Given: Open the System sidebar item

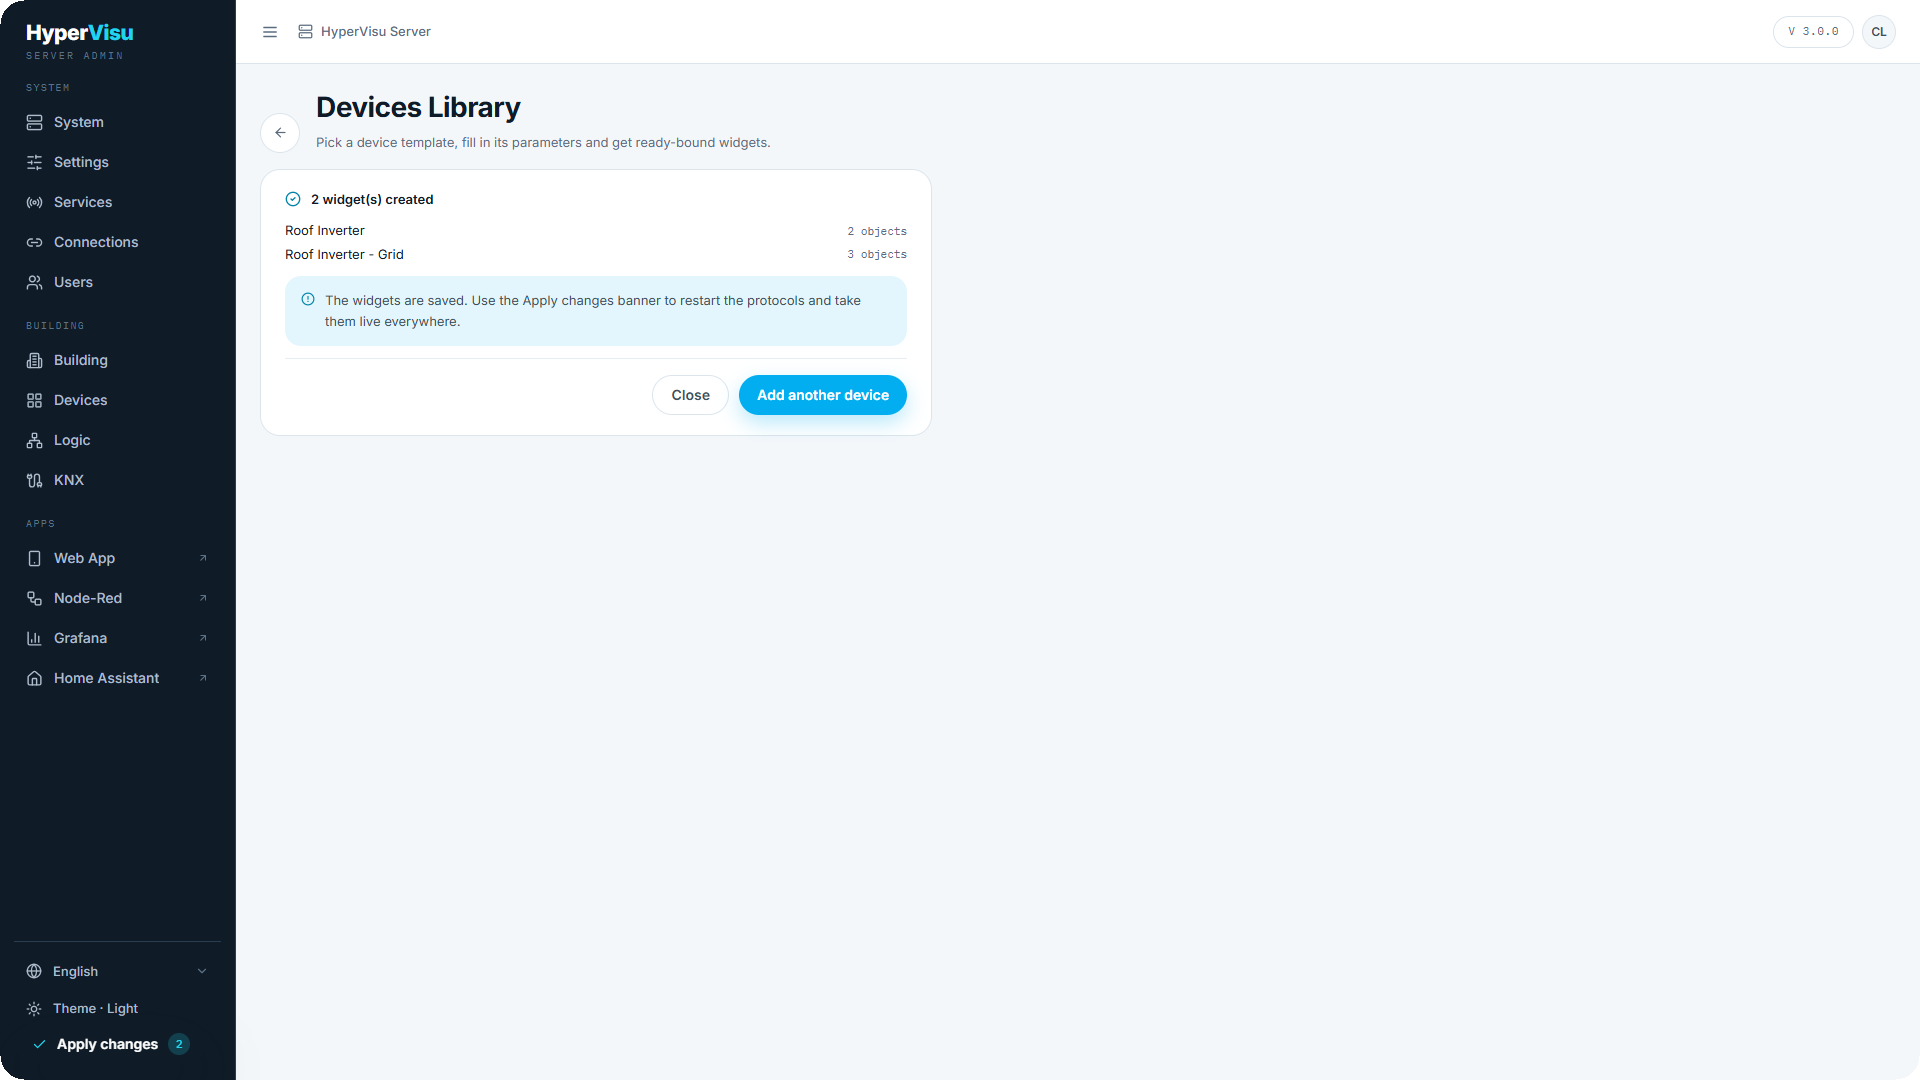Looking at the screenshot, I should click(118, 122).
